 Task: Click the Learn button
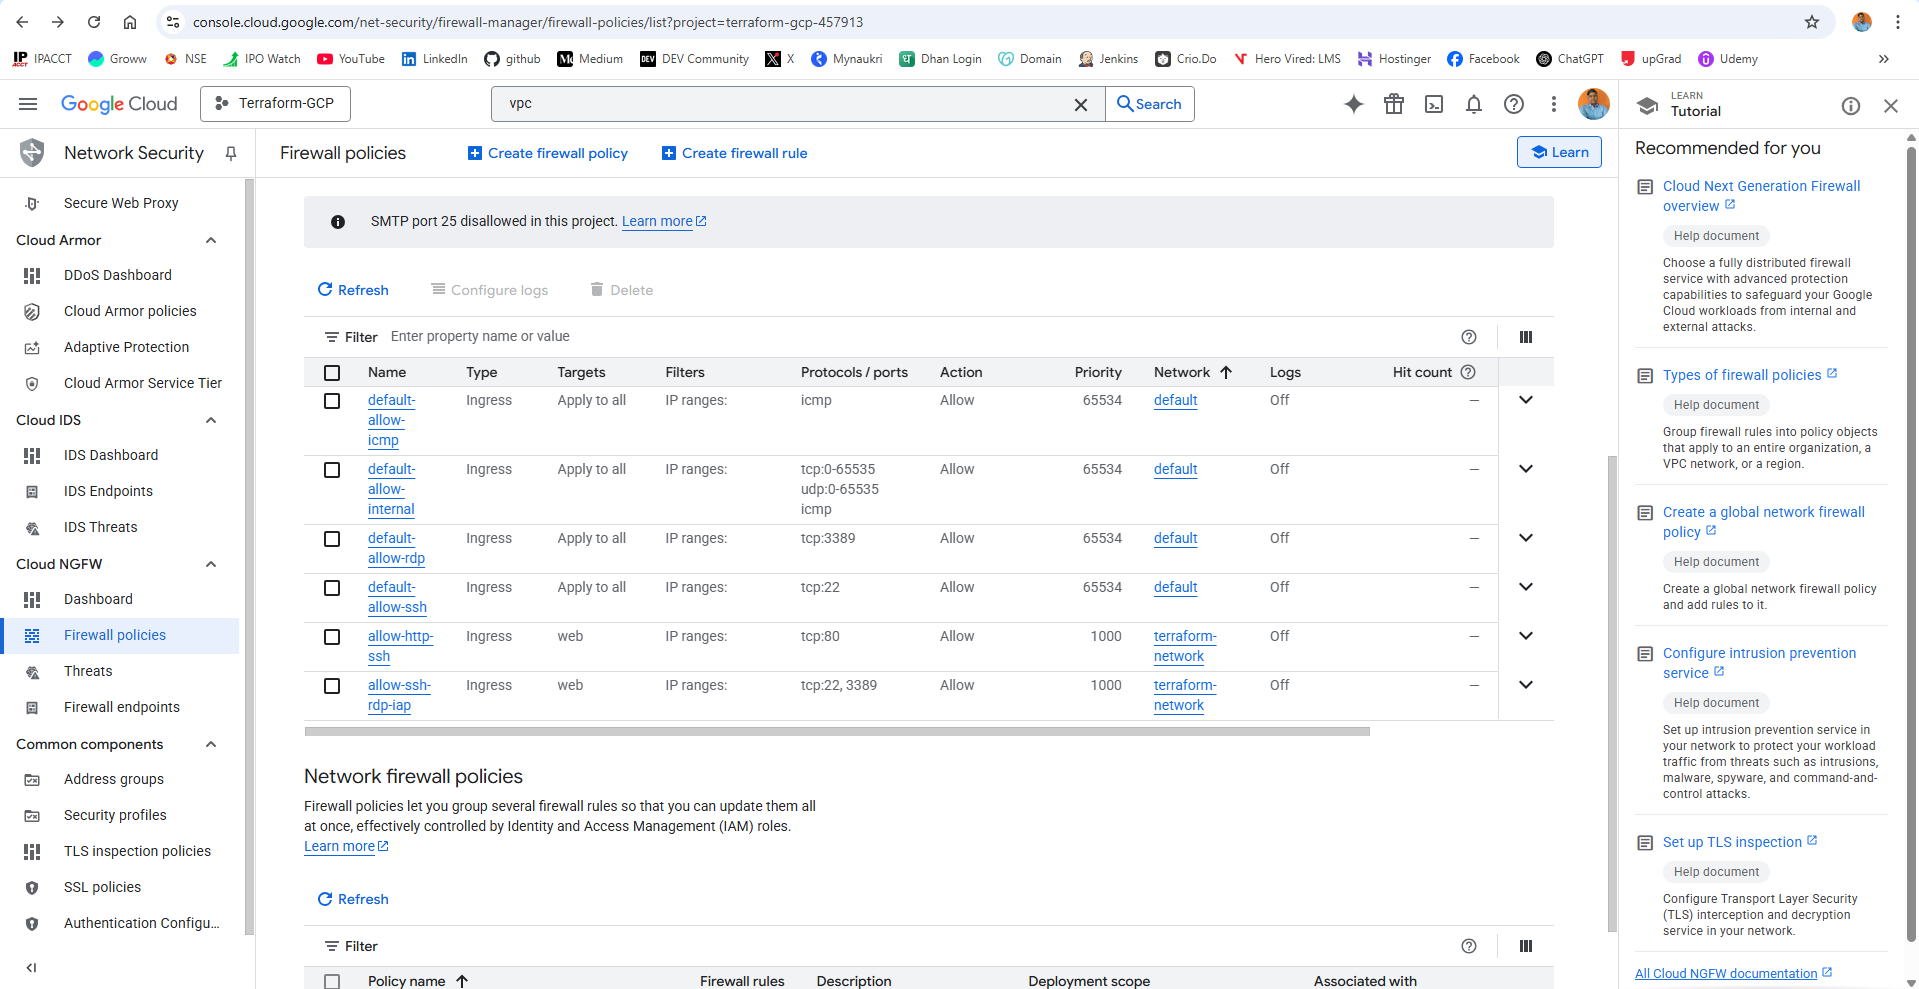coord(1559,152)
